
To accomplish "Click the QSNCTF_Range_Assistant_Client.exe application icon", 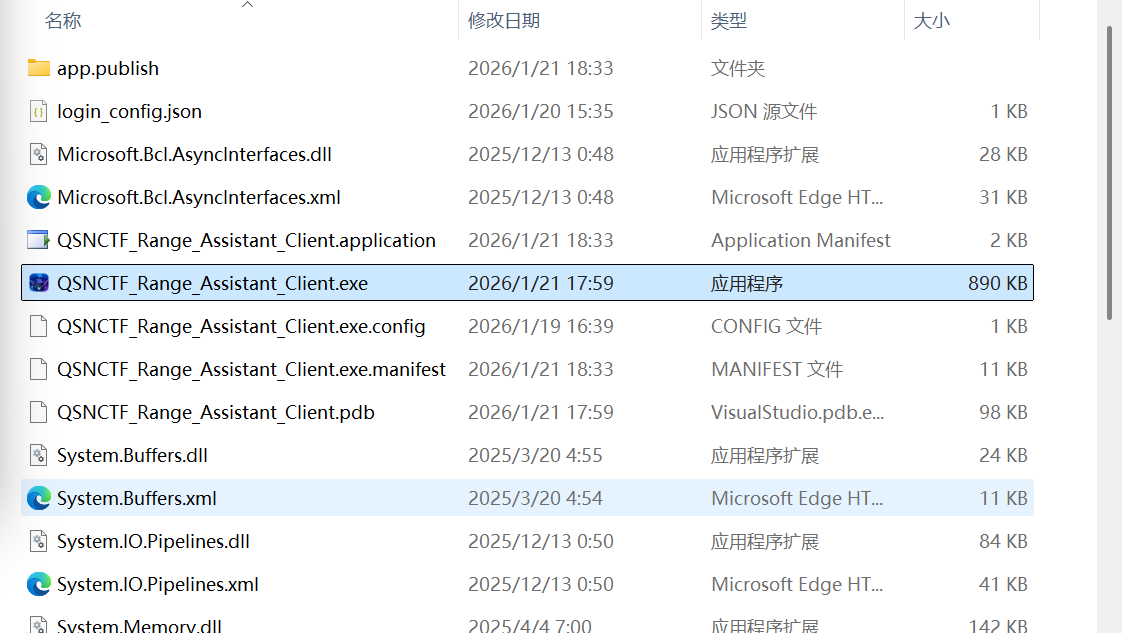I will [x=39, y=283].
